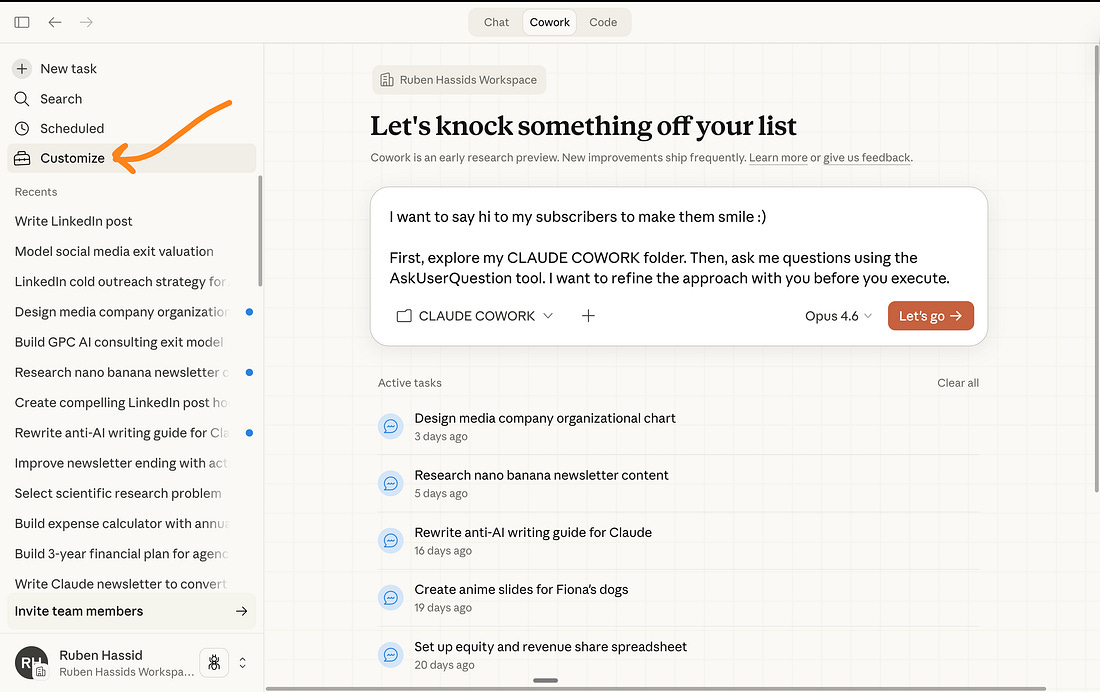Switch to the Code tab
The height and width of the screenshot is (692, 1100).
click(x=603, y=22)
